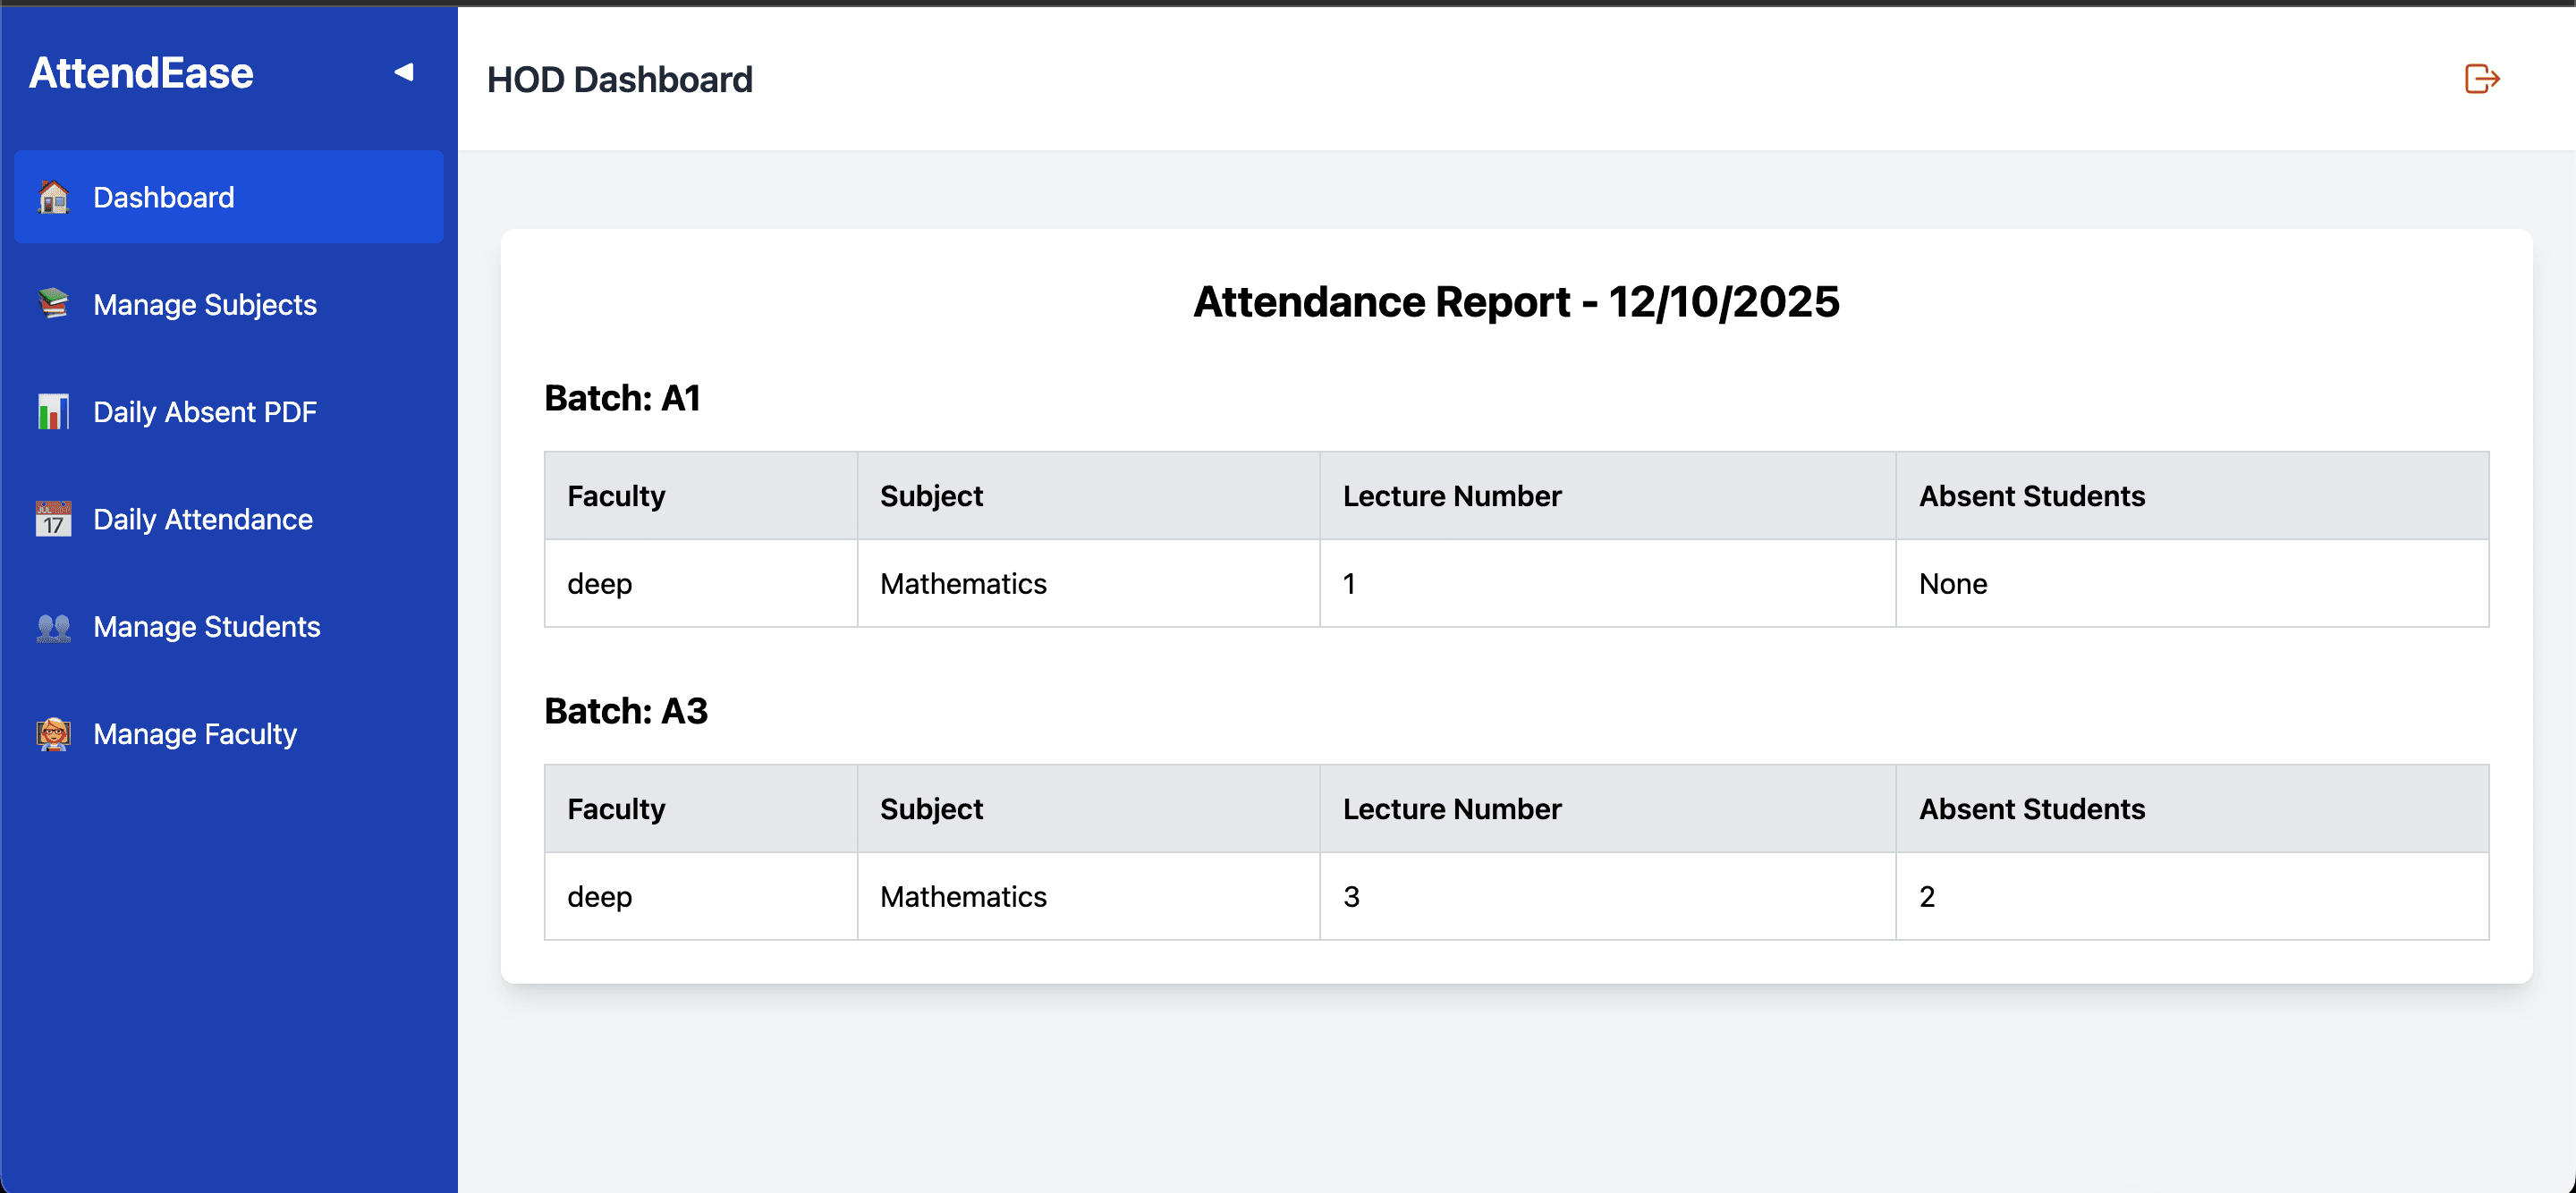Click the books icon for Manage Subjects
The image size is (2576, 1193).
53,304
